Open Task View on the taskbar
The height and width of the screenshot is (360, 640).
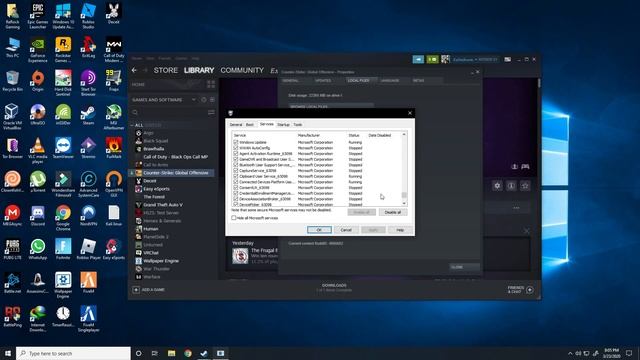155,353
